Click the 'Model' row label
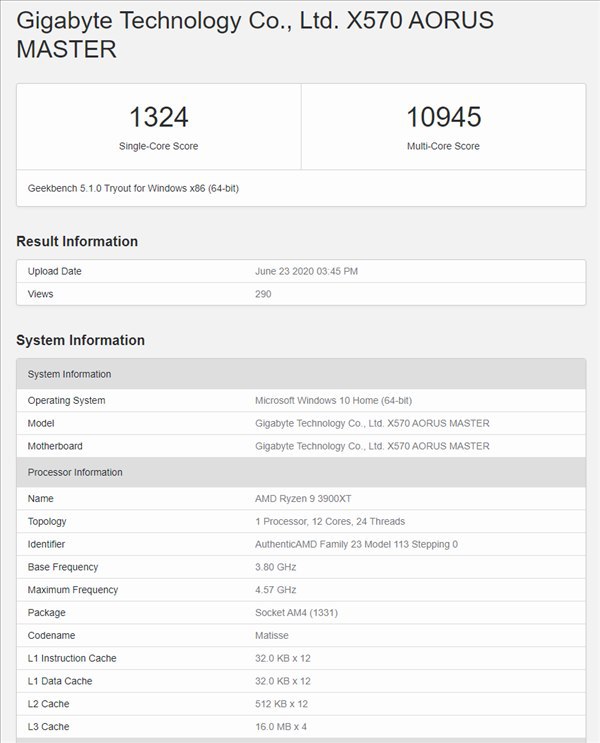The height and width of the screenshot is (743, 600). click(41, 423)
